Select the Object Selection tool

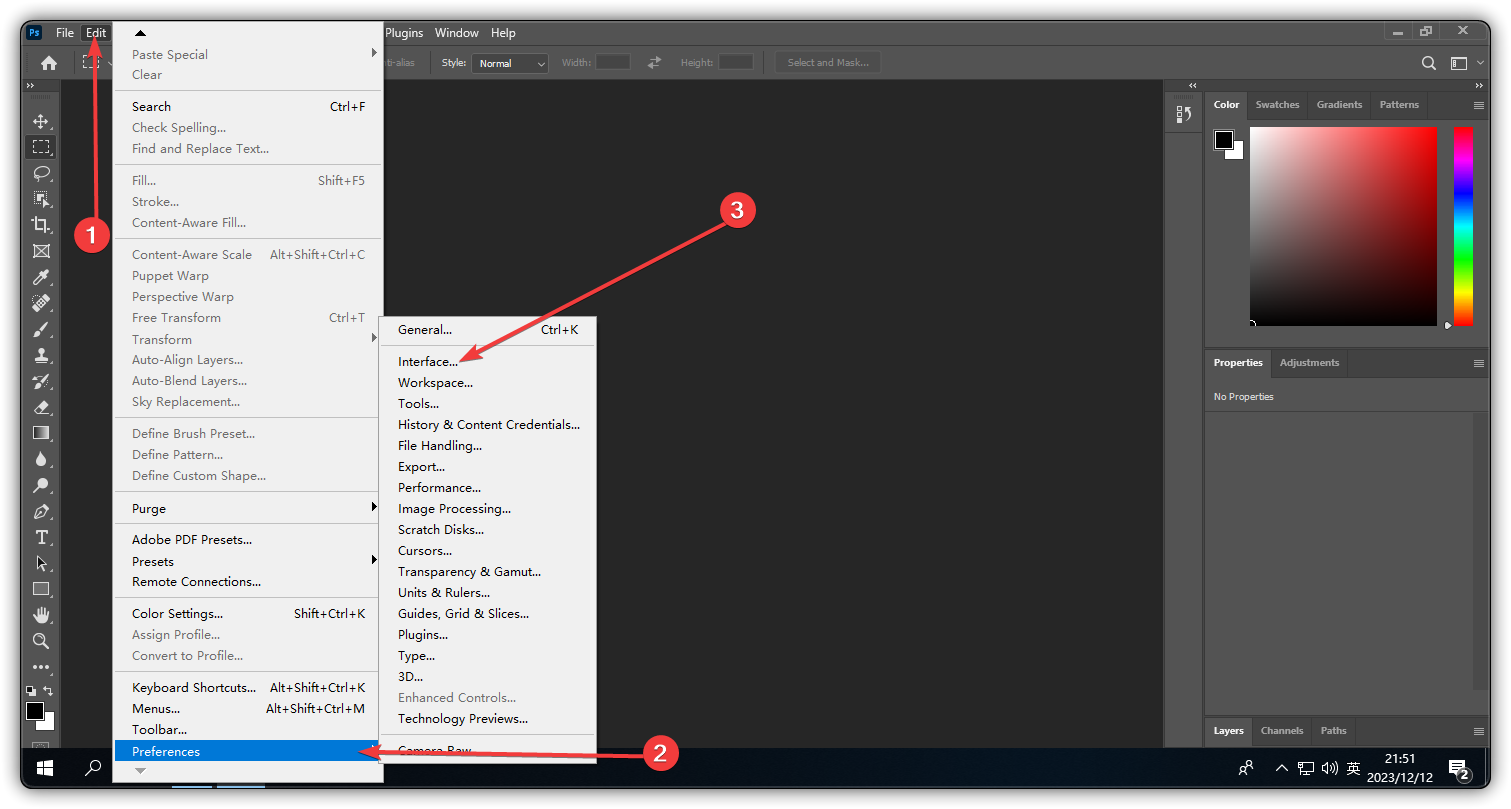(x=41, y=199)
